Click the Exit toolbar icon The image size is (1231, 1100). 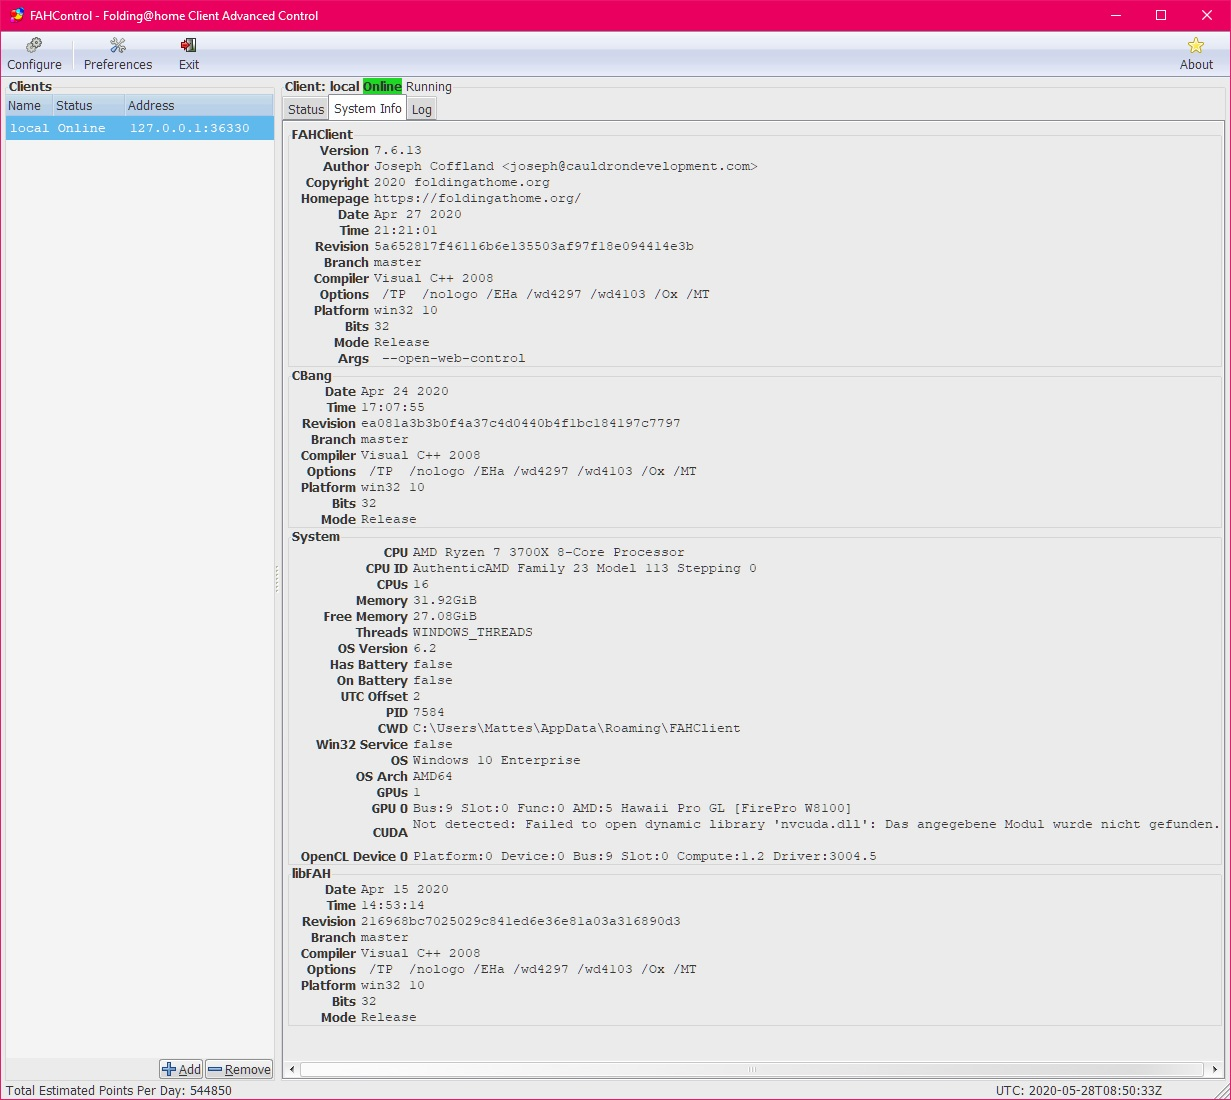[188, 54]
